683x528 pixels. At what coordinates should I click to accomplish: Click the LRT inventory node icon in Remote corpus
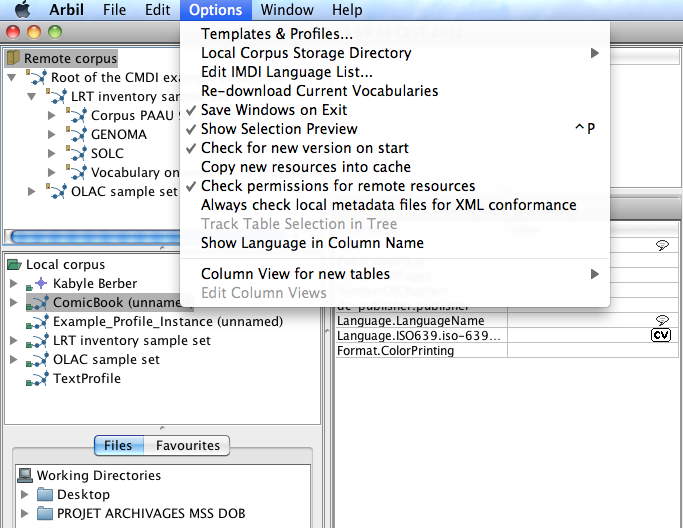57,96
